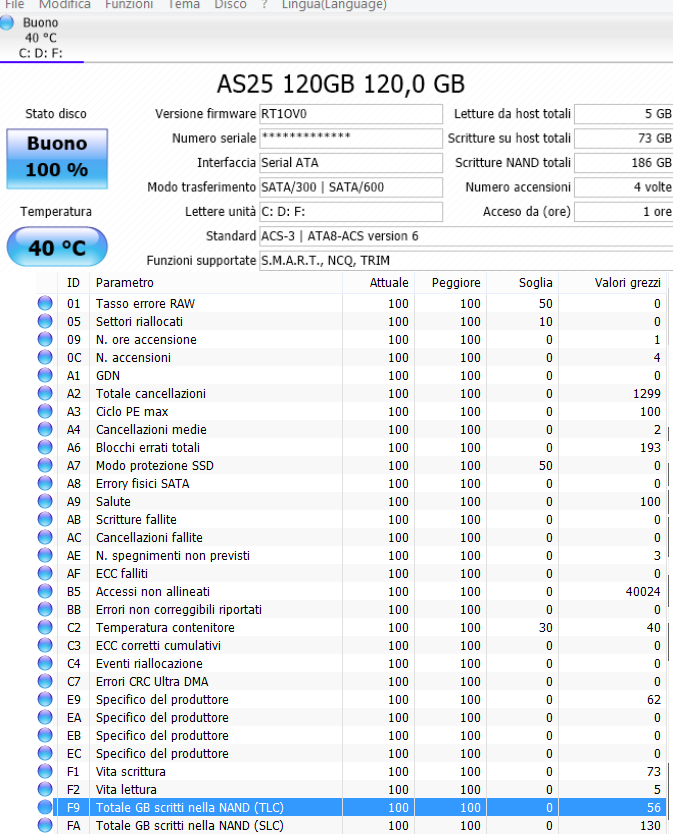Click status icon of N. accensioni row
Screen dimensions: 673x834
pos(45,357)
